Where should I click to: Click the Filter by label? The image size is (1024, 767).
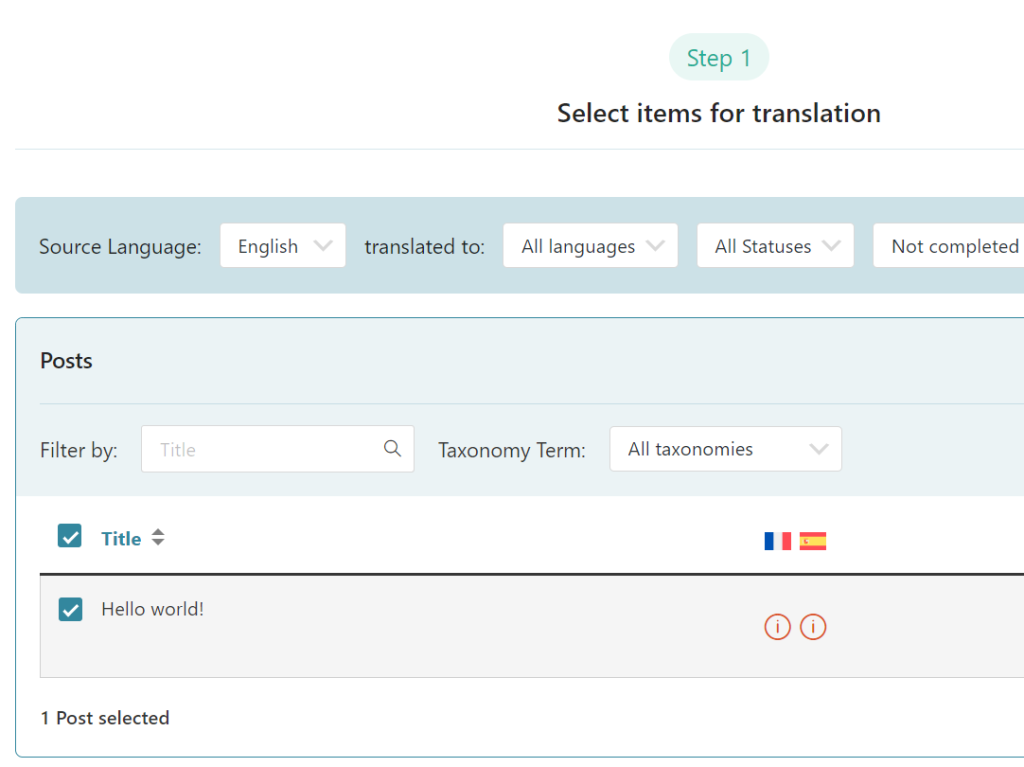pyautogui.click(x=78, y=450)
